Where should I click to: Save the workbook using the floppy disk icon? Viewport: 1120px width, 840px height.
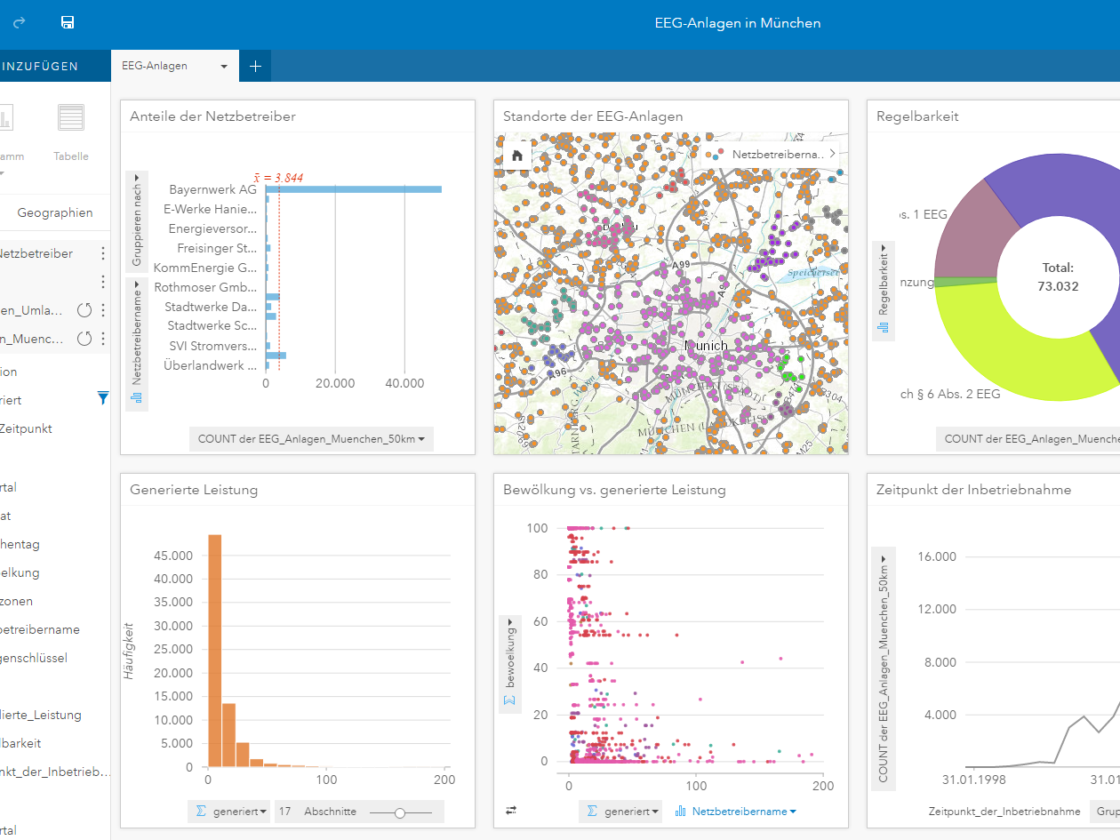coord(68,22)
